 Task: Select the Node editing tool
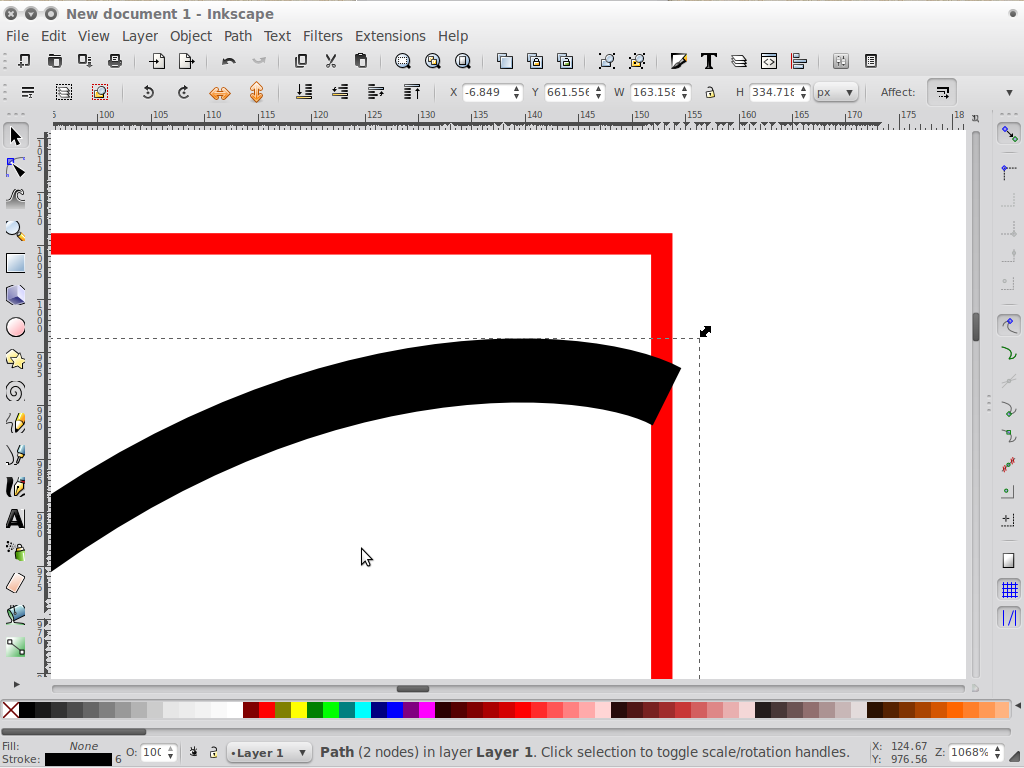15,167
